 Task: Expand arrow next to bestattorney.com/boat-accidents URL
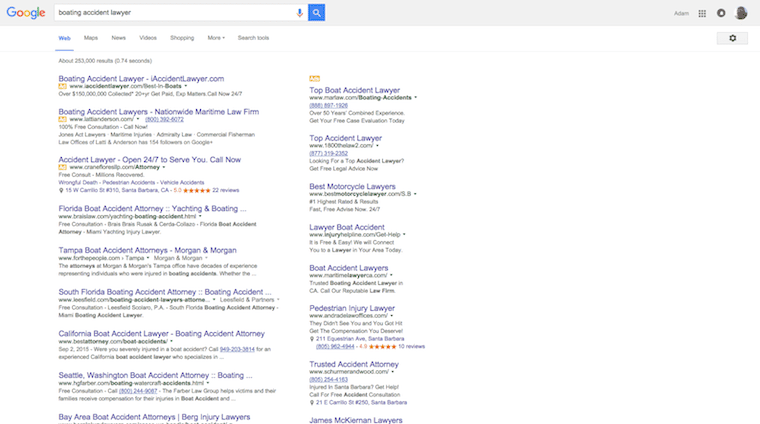(x=172, y=342)
